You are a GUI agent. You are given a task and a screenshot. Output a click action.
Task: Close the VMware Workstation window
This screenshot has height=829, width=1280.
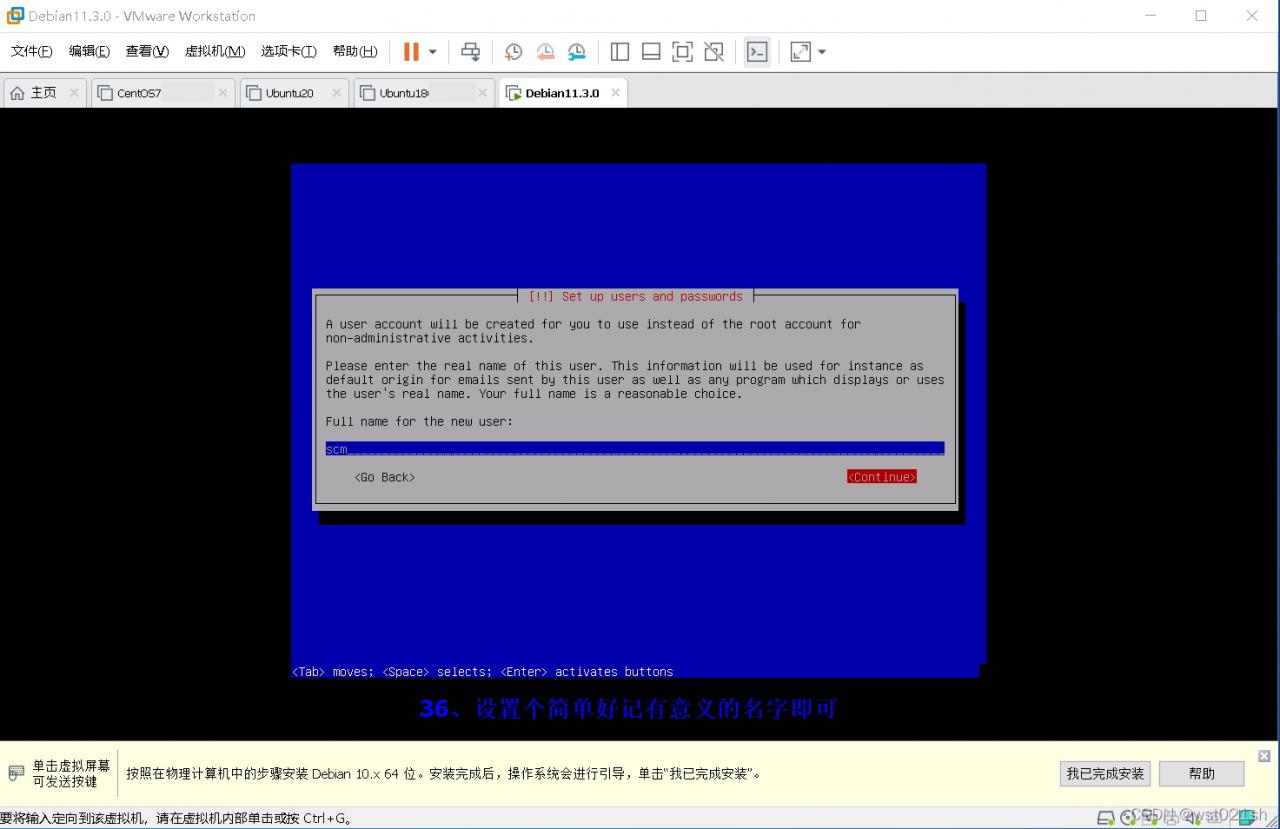pyautogui.click(x=1252, y=16)
